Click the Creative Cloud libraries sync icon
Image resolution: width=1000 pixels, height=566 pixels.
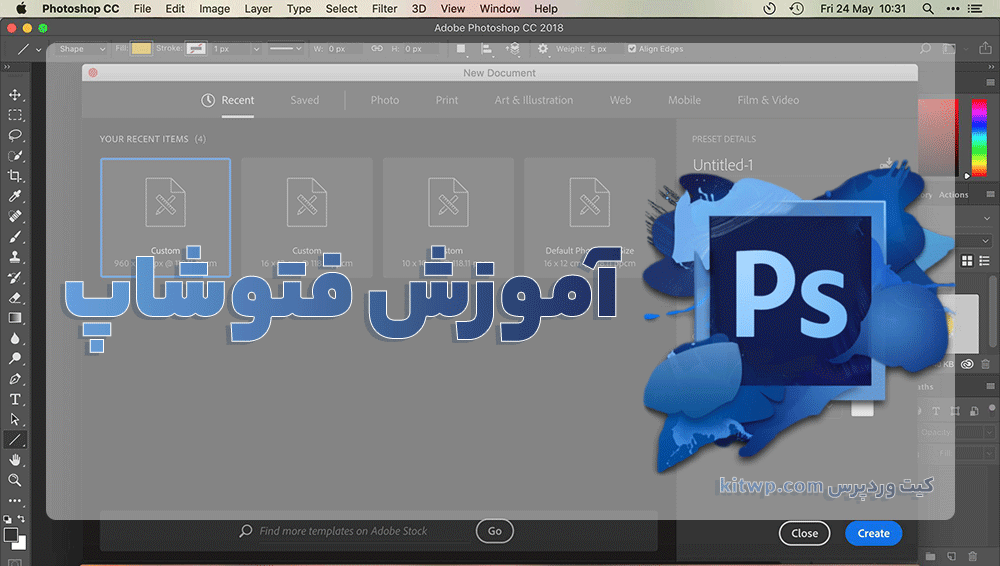tap(967, 364)
